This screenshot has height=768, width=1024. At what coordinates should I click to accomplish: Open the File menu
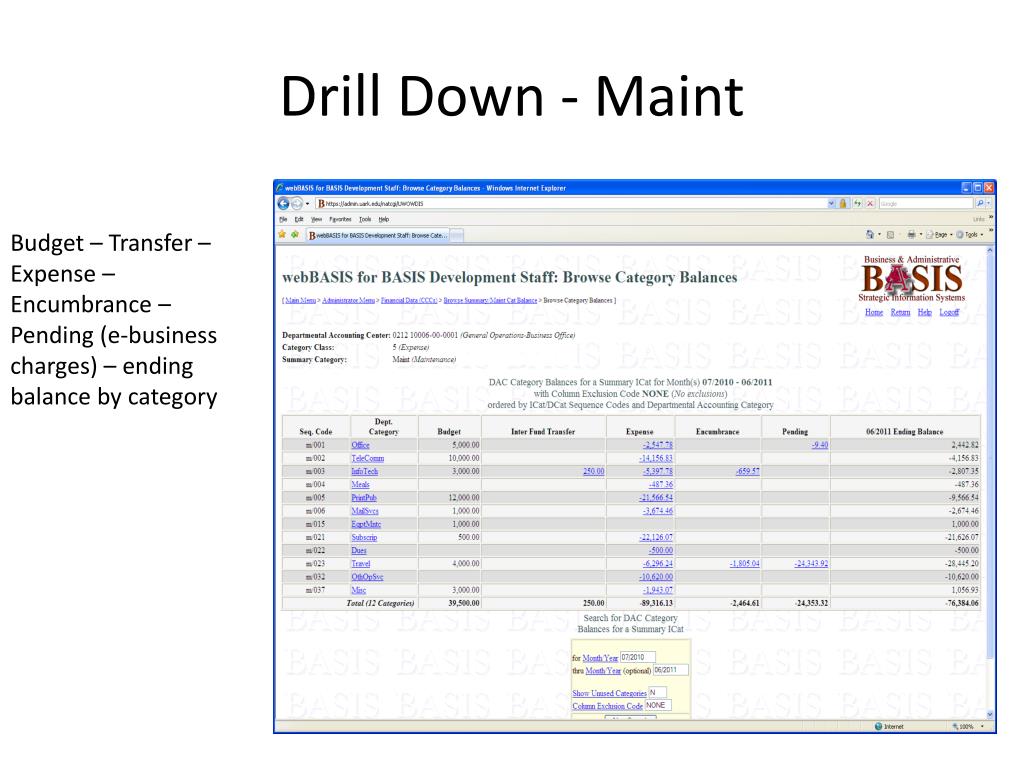pyautogui.click(x=283, y=219)
